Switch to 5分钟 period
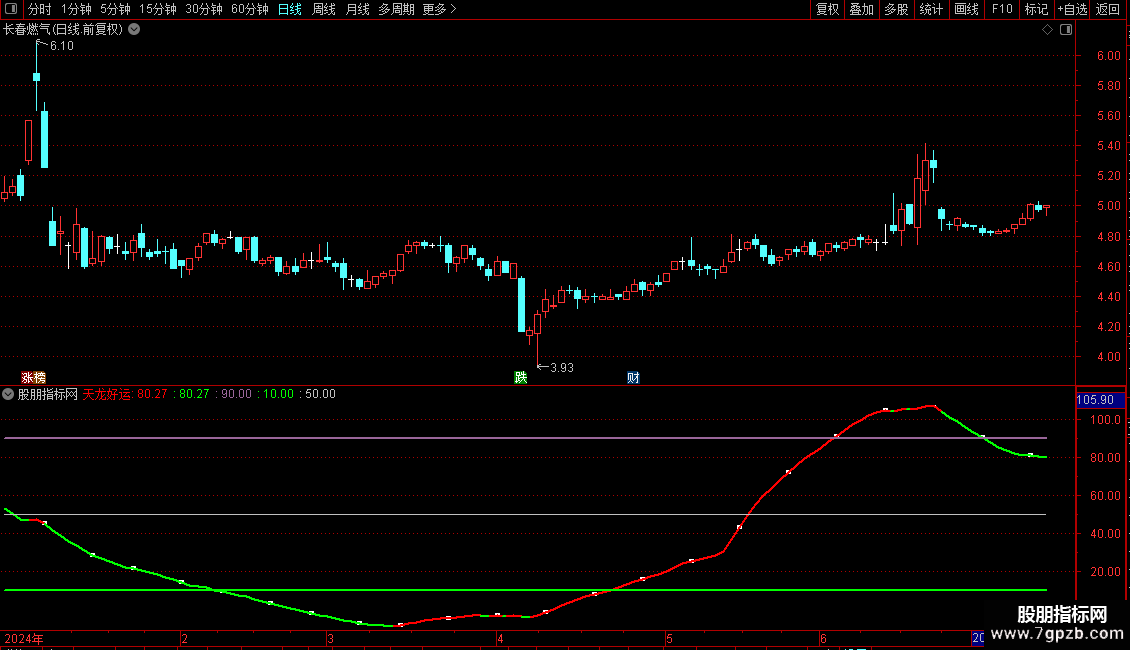 coord(115,9)
